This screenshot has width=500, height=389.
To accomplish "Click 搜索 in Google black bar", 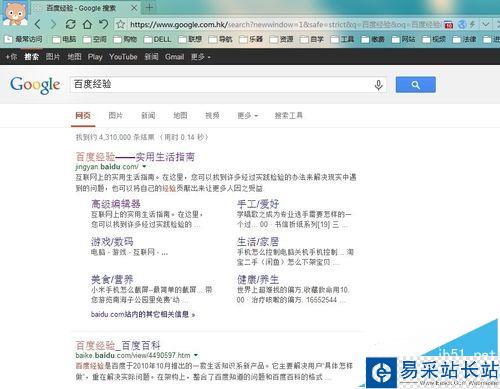I will click(x=31, y=57).
